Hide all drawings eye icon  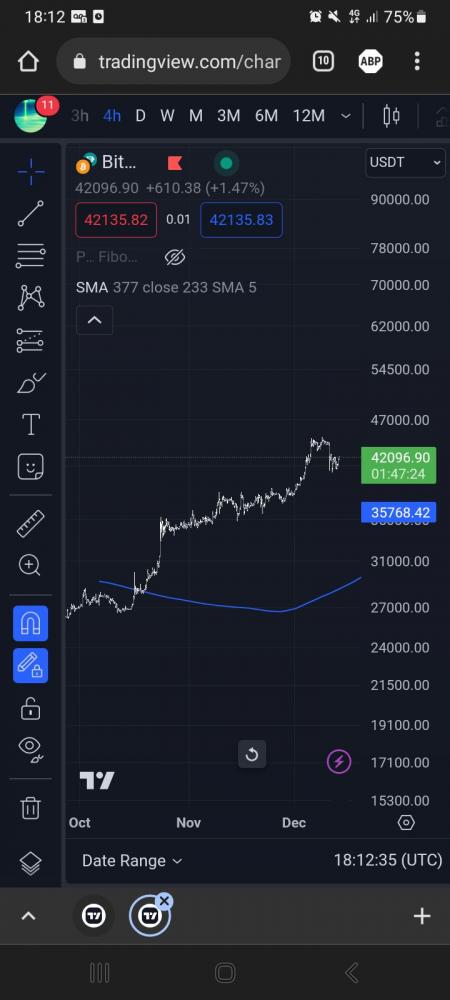pos(31,749)
